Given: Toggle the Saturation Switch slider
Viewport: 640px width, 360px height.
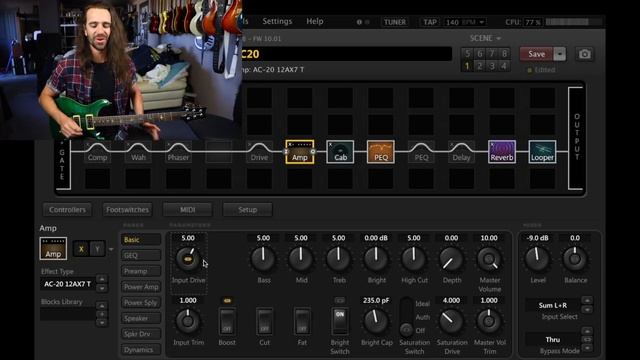Looking at the screenshot, I should pyautogui.click(x=406, y=317).
